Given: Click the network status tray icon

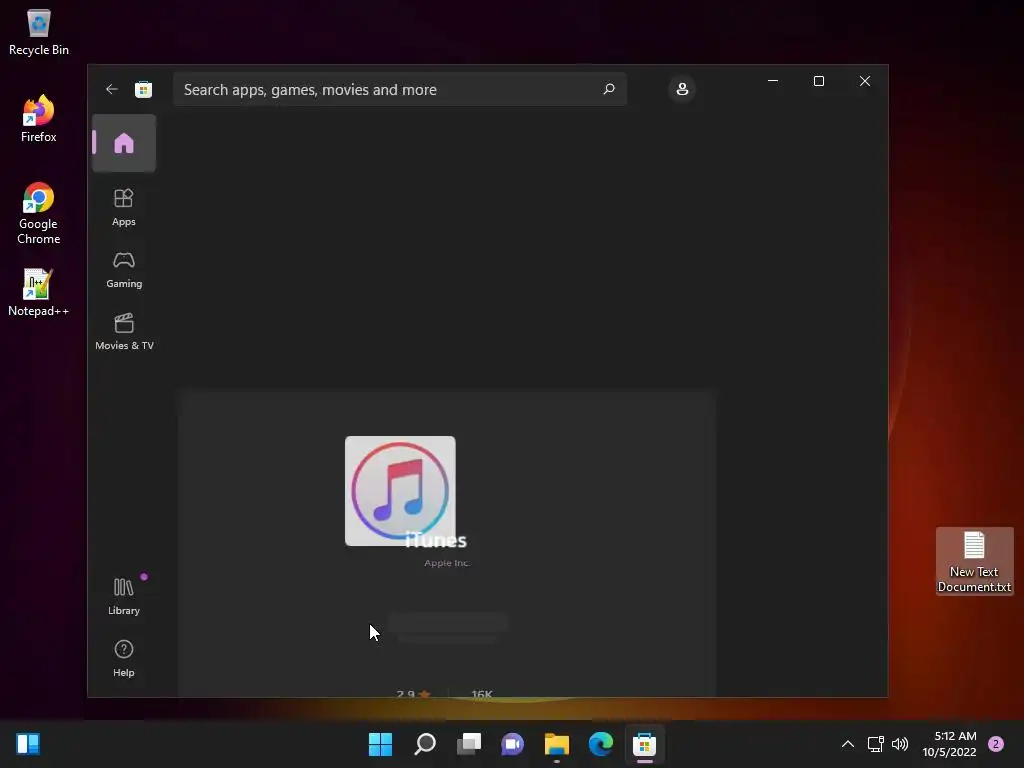Looking at the screenshot, I should coord(876,744).
